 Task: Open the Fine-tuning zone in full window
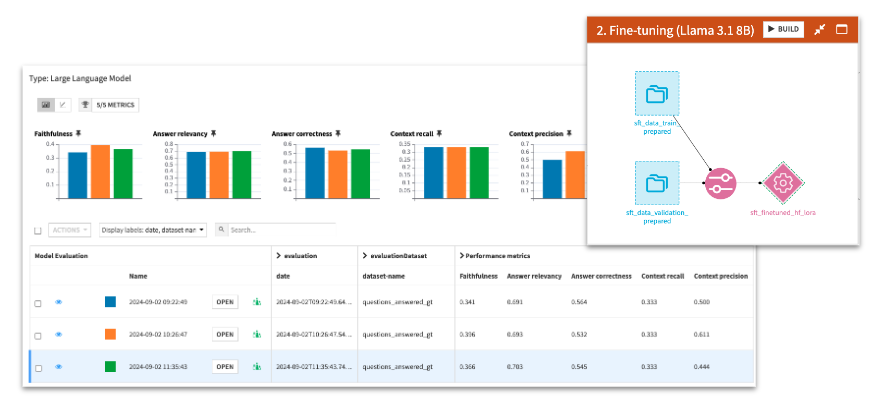(x=842, y=30)
